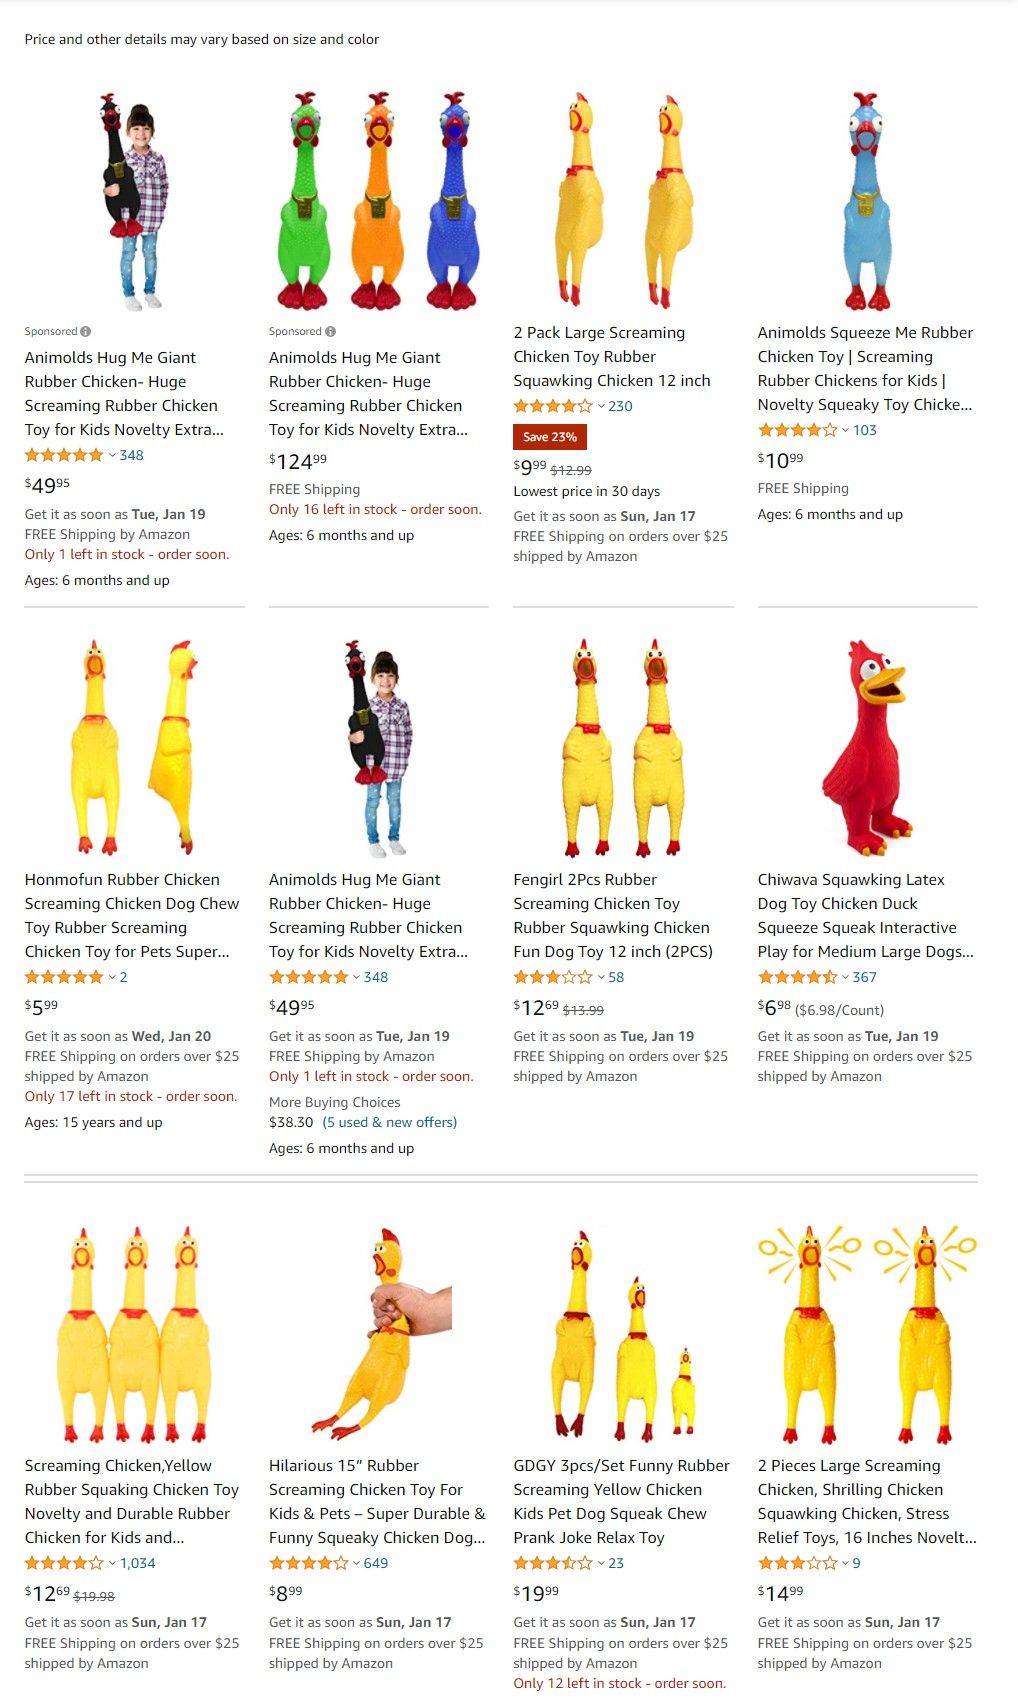Open the three-size GDGY chicken set image
This screenshot has height=1704, width=1018.
[623, 1334]
